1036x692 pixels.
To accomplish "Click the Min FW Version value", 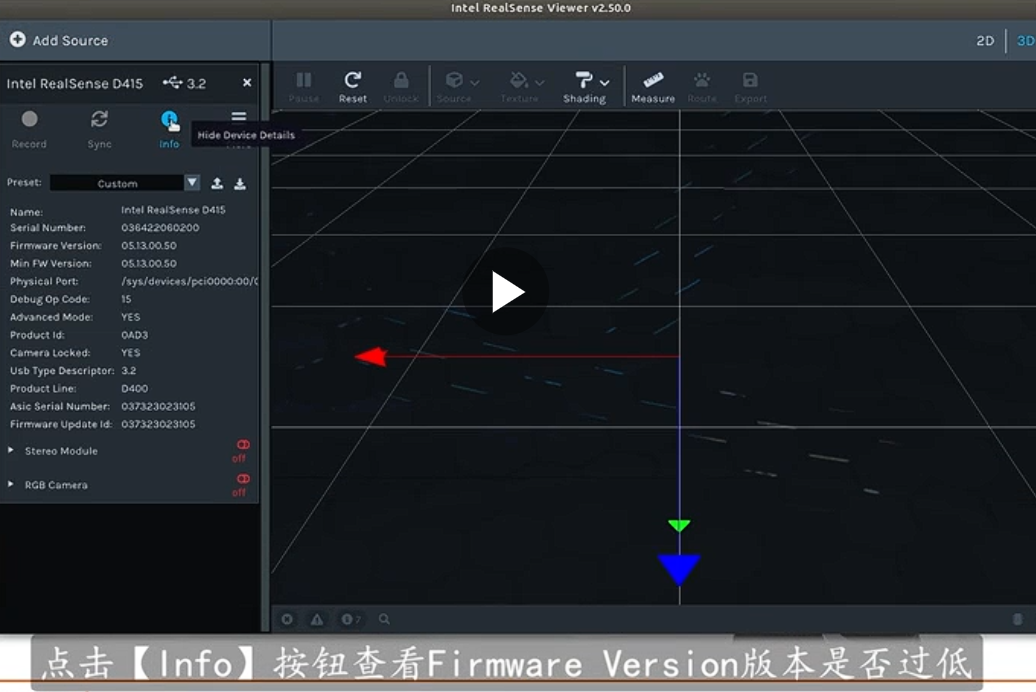I will pos(149,263).
